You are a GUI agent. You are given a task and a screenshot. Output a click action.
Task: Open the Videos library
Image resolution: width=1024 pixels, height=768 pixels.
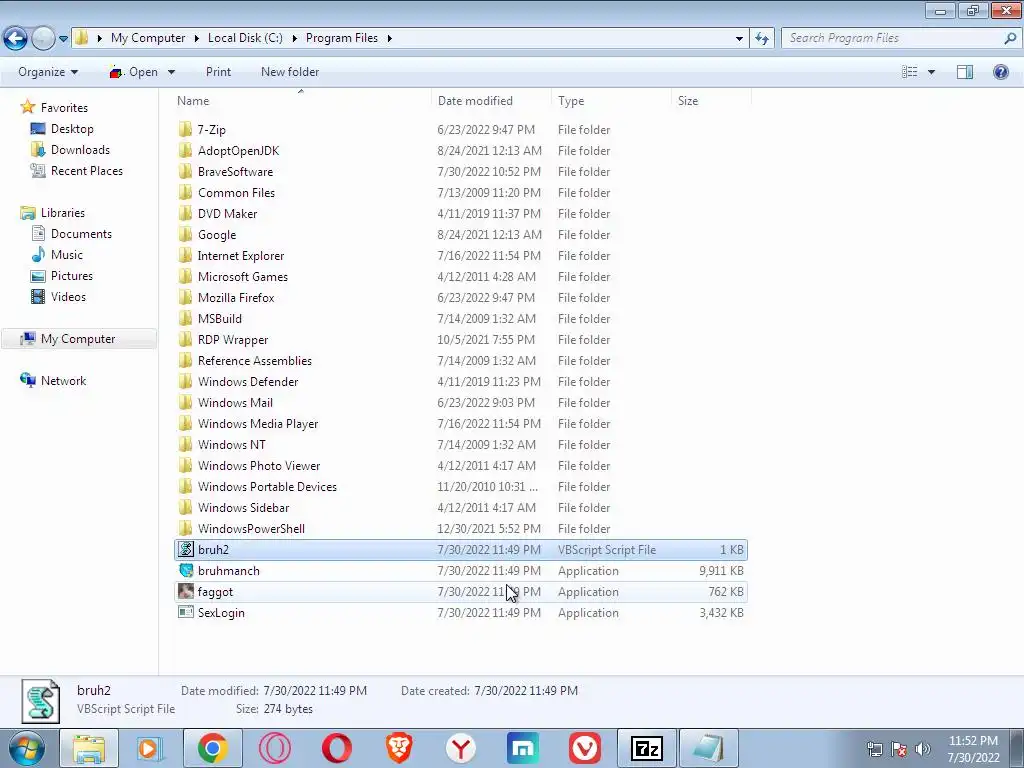(68, 296)
